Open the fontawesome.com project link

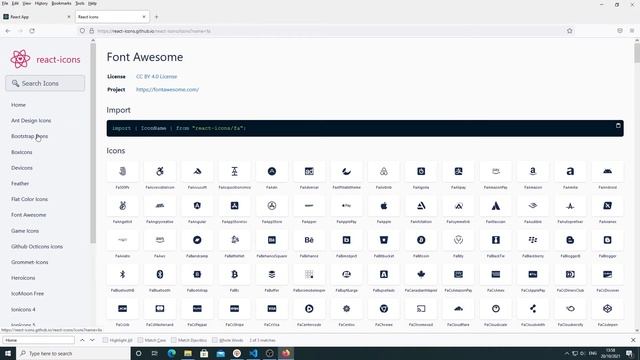click(168, 89)
